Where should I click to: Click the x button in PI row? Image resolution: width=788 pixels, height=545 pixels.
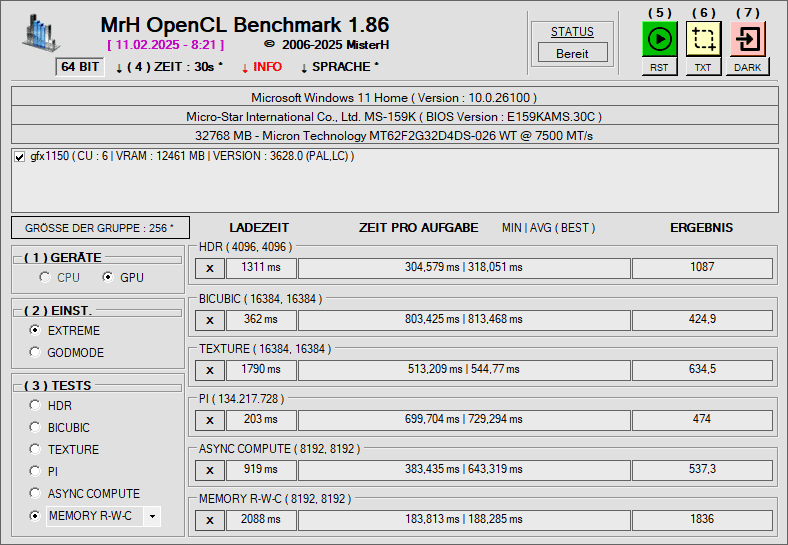click(x=210, y=420)
